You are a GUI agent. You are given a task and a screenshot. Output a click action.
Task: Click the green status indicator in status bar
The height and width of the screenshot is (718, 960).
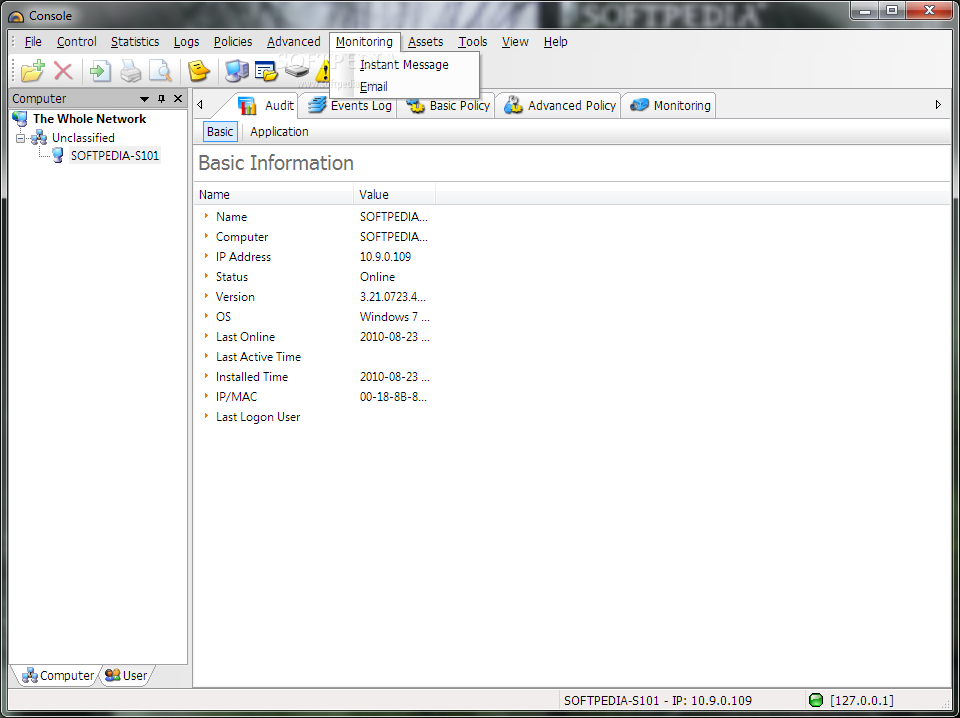pyautogui.click(x=816, y=700)
